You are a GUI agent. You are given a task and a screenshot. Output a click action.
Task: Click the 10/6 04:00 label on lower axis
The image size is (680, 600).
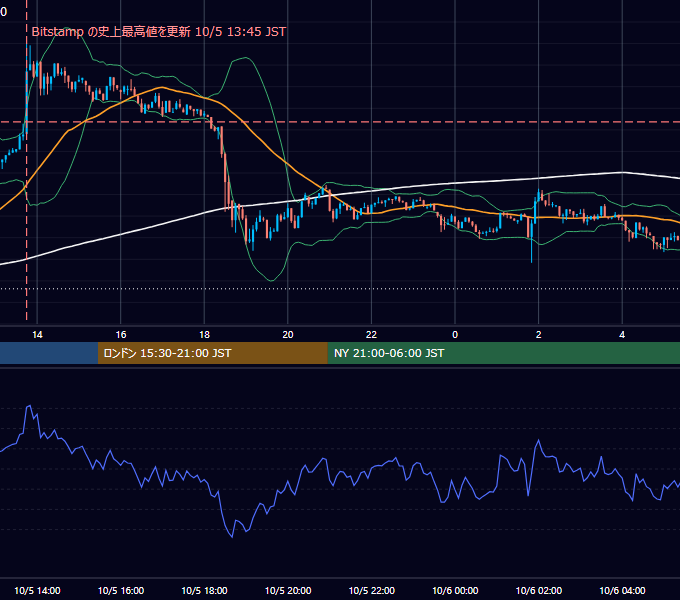point(622,590)
